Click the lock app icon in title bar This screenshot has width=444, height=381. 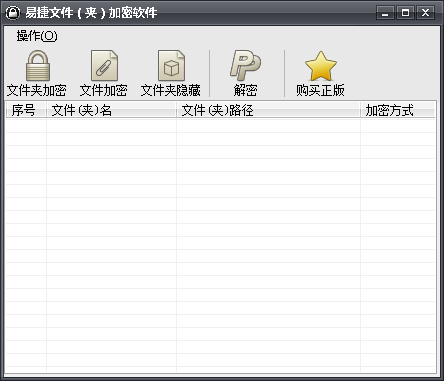(13, 13)
